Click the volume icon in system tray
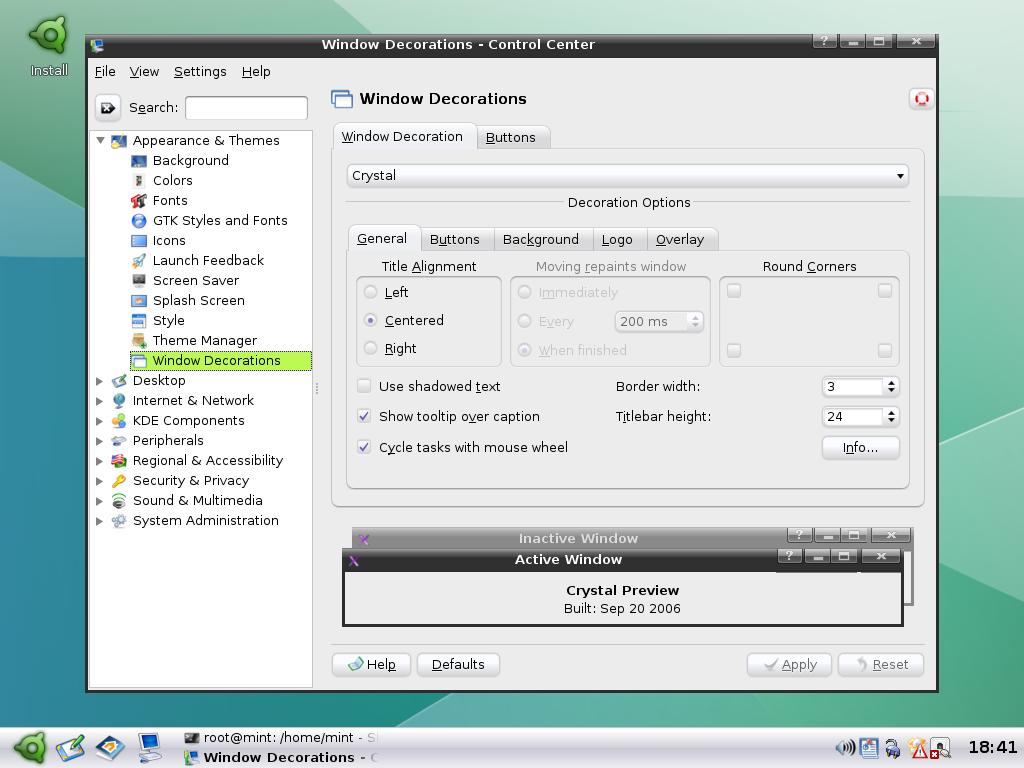Viewport: 1024px width, 768px height. [845, 748]
